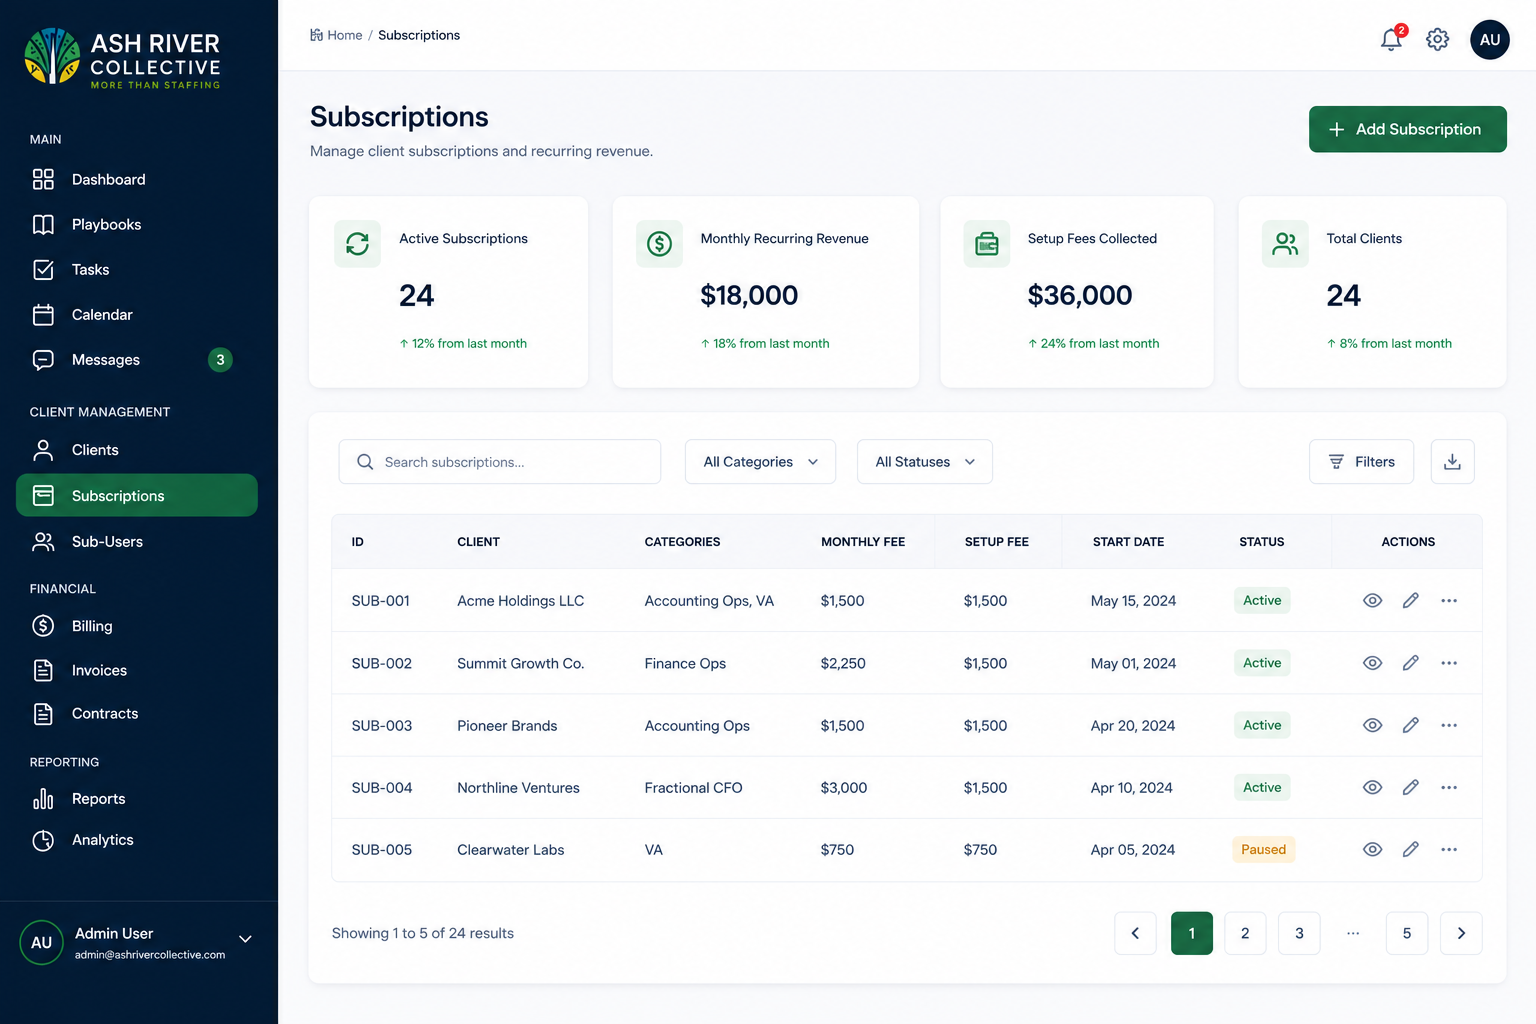Edit Clearwater Labs with the pencil icon
Image resolution: width=1536 pixels, height=1024 pixels.
tap(1410, 850)
